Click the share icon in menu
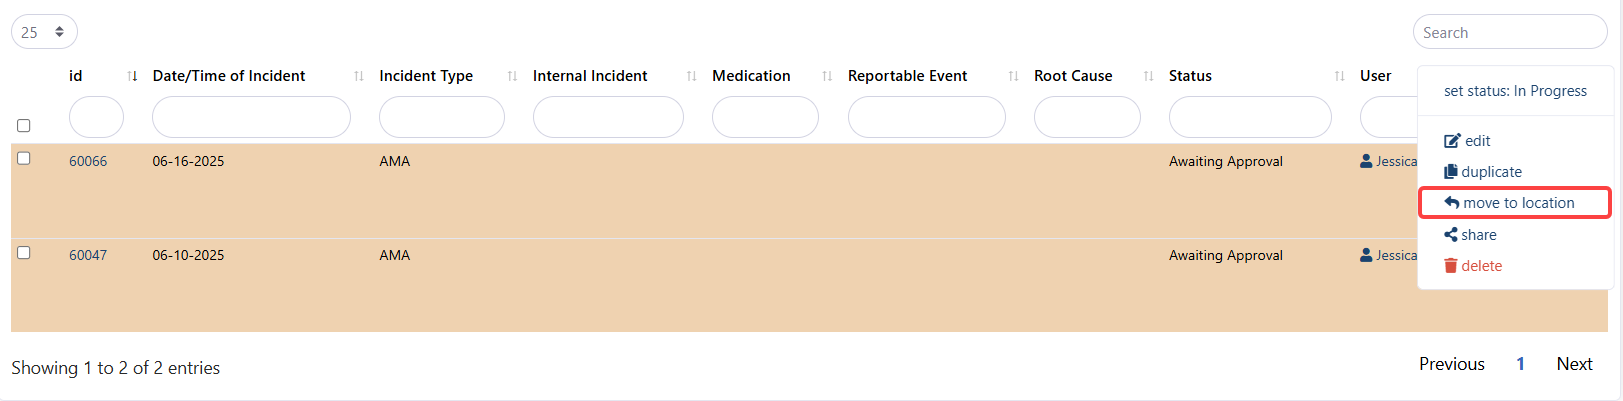Screen dimensions: 1623x401 click(1451, 235)
